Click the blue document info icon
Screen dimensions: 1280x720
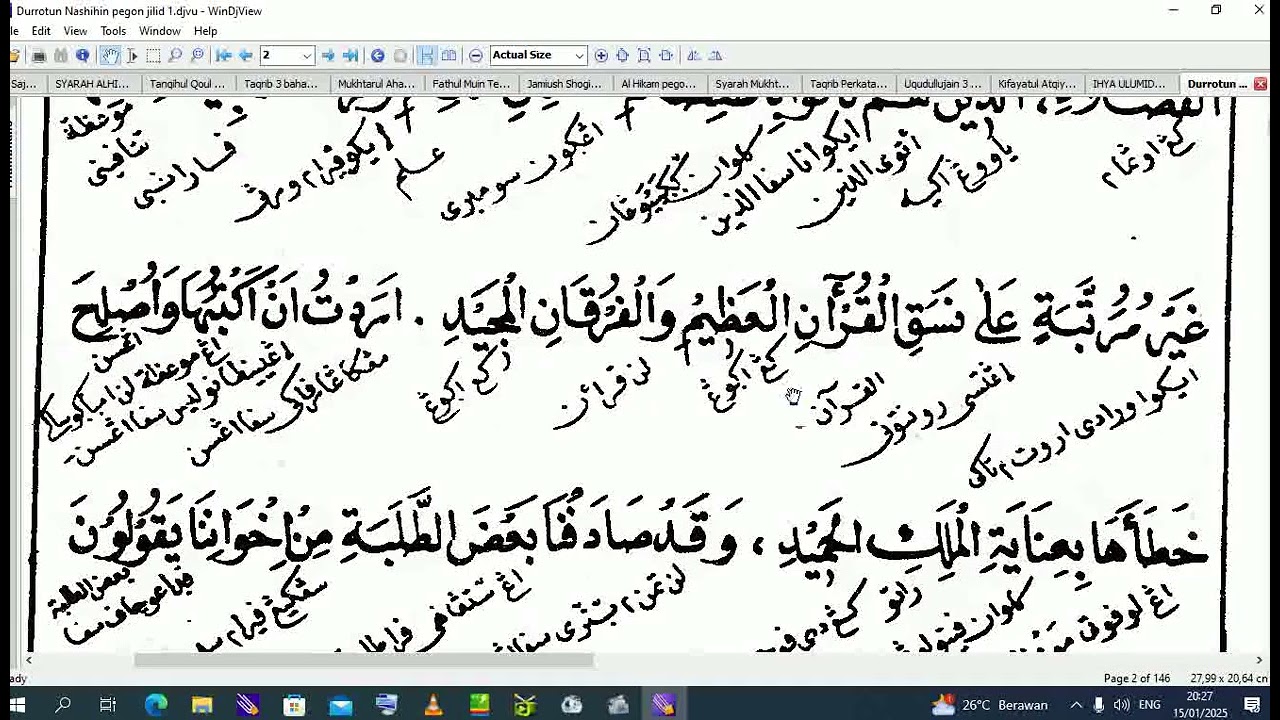coord(83,55)
